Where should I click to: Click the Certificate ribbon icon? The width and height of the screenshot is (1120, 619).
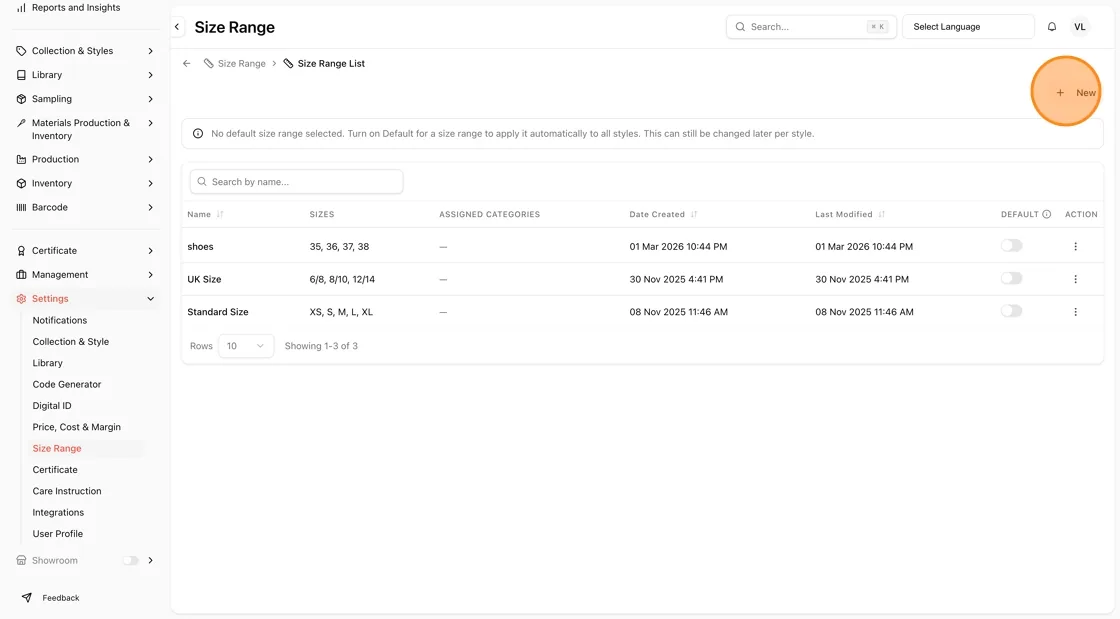tap(21, 251)
